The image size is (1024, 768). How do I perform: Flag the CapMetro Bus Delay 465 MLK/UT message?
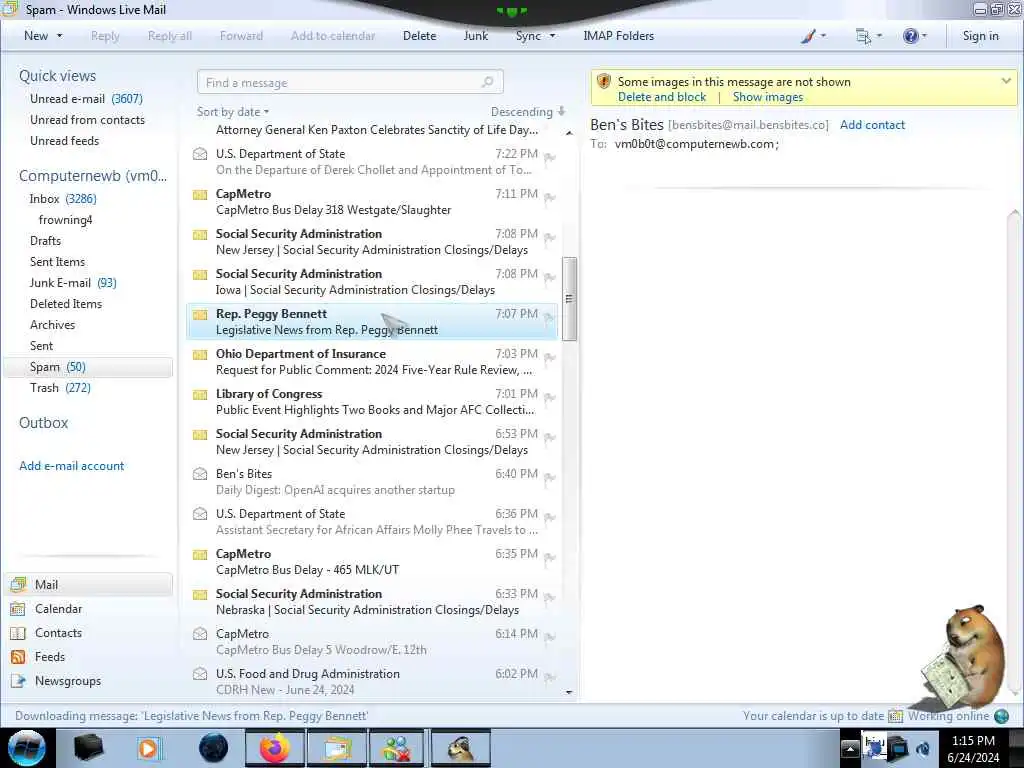550,558
